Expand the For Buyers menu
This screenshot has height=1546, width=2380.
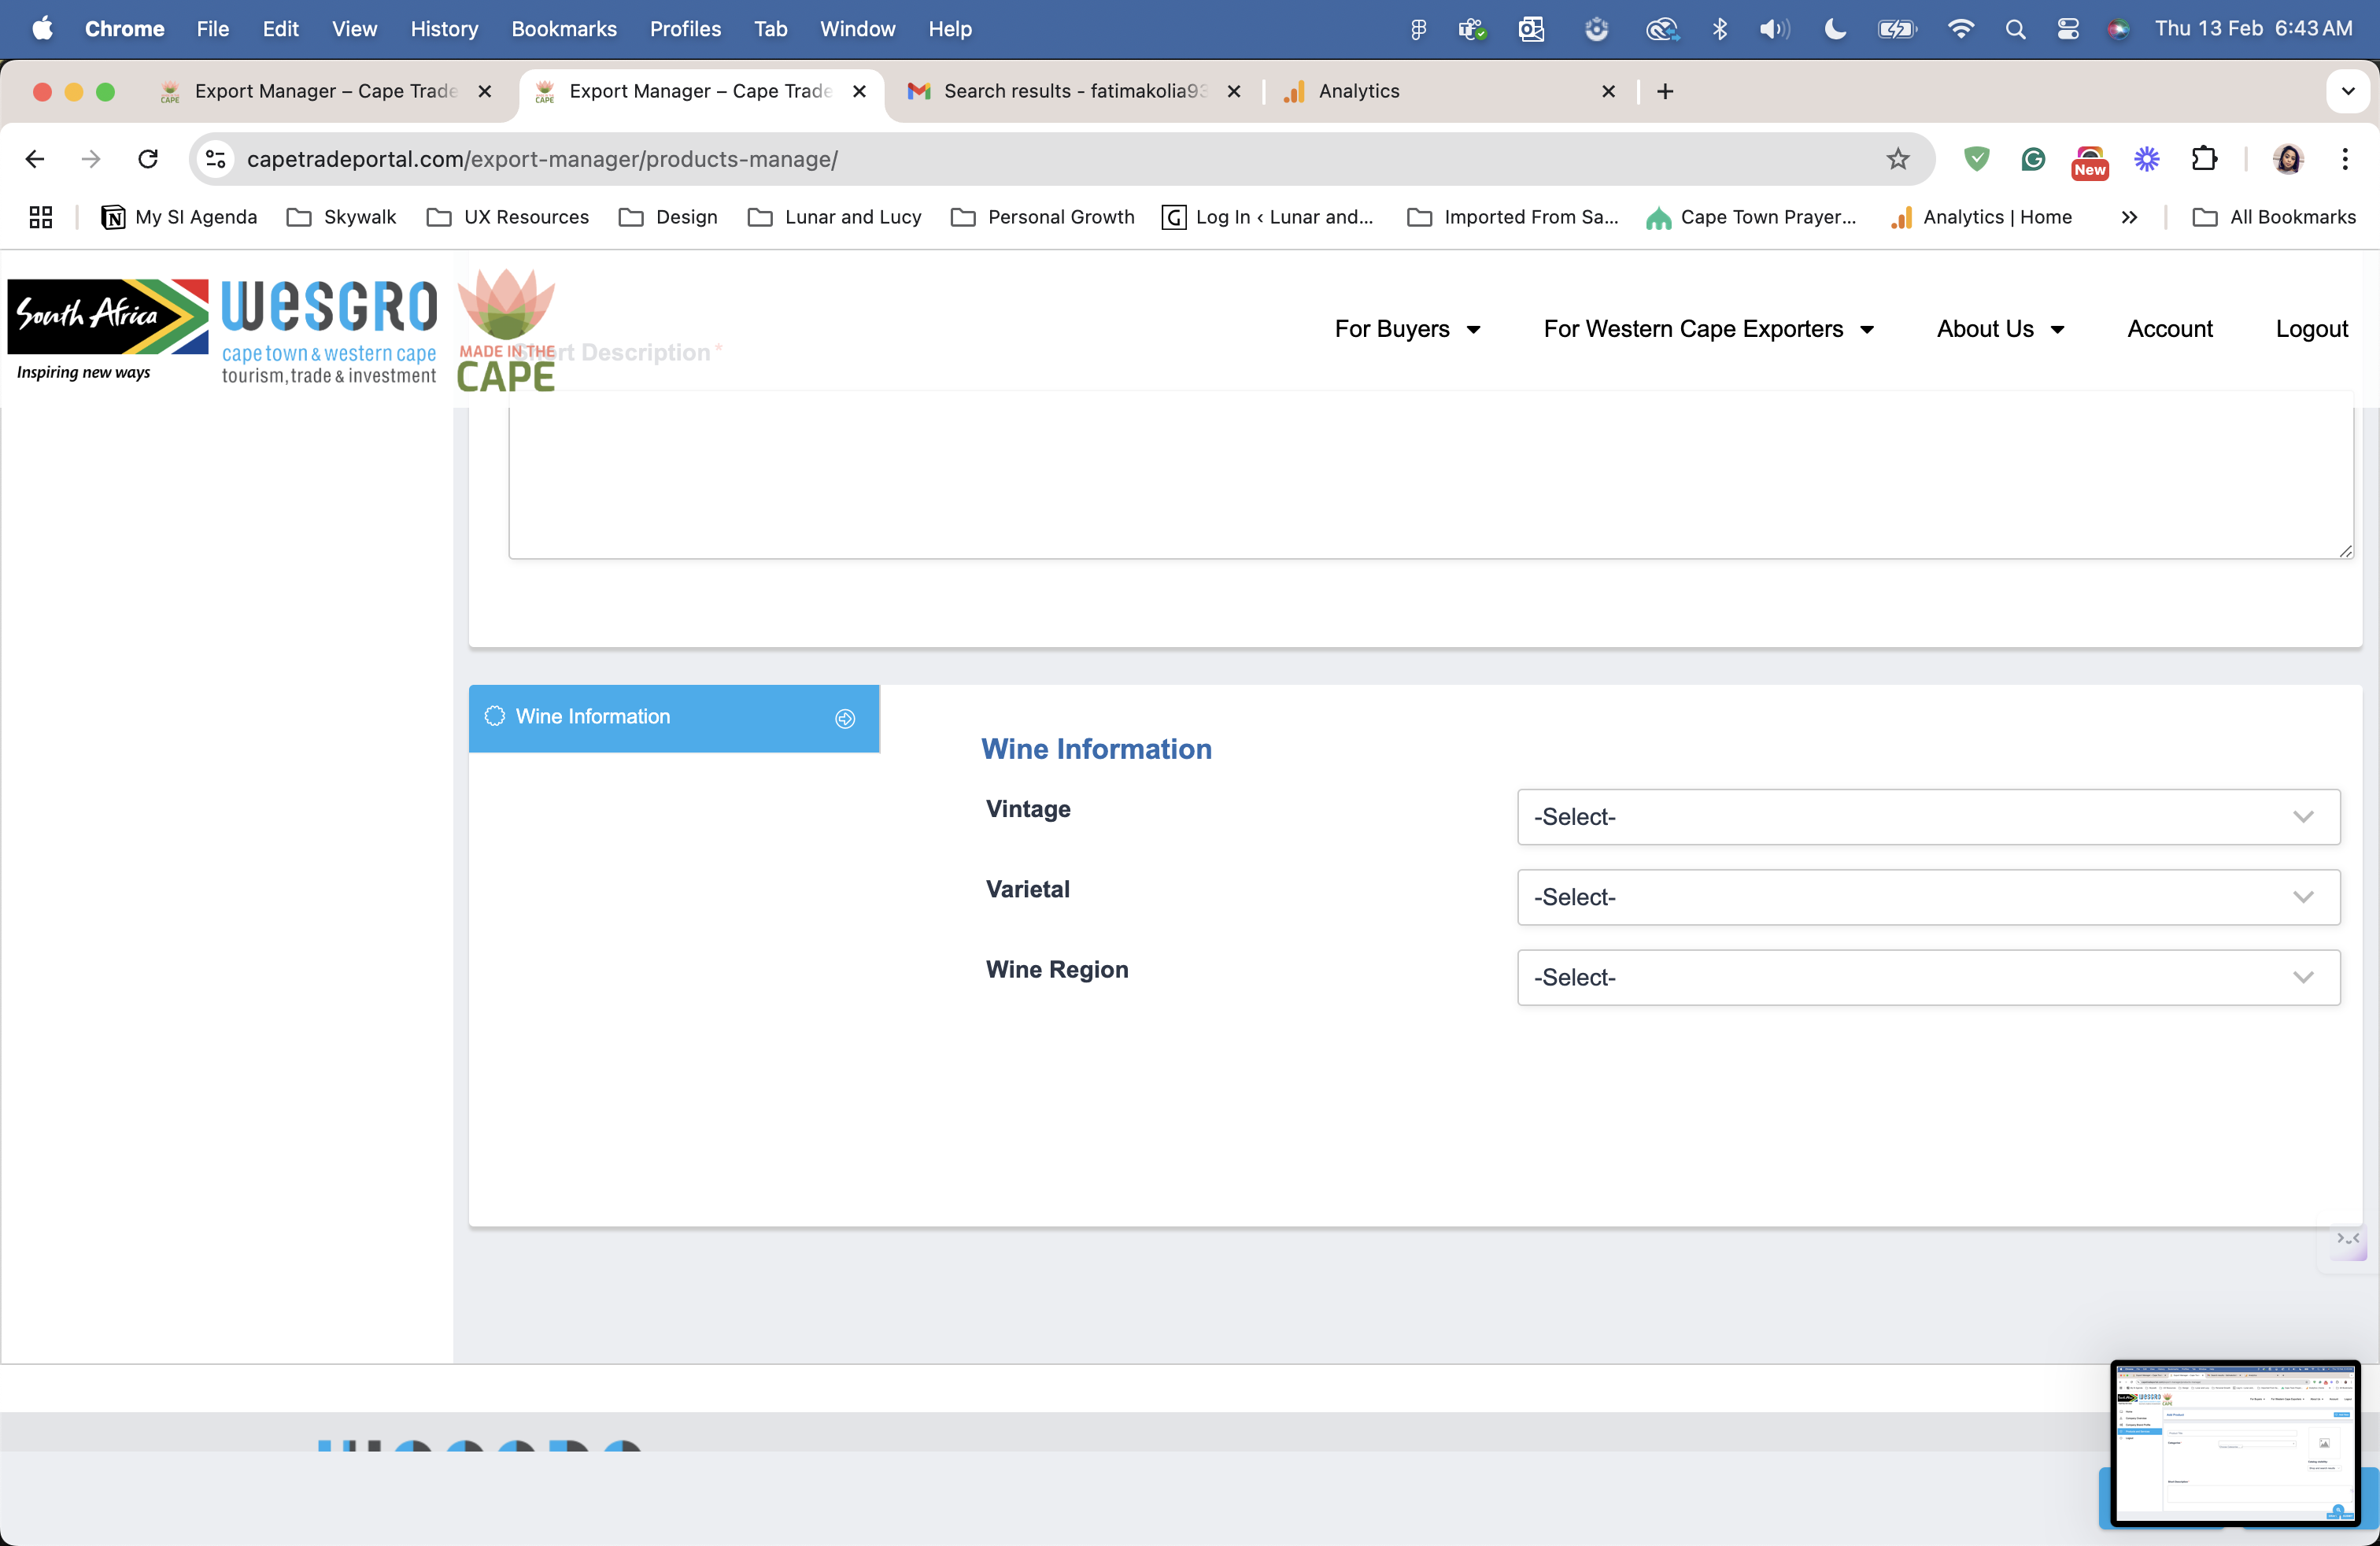[1407, 329]
